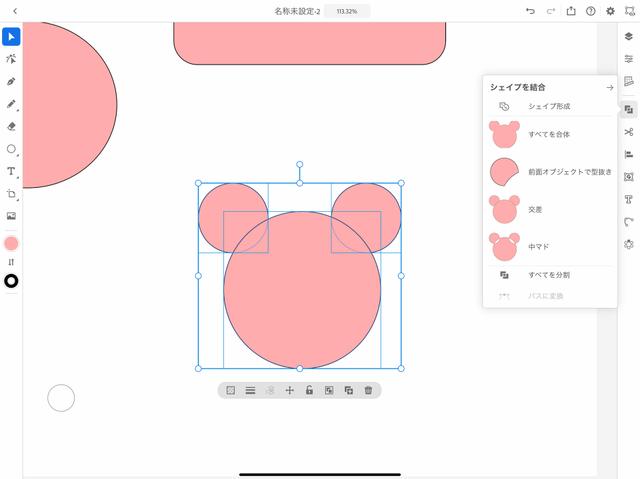The width and height of the screenshot is (640, 479).
Task: Open the Repeat flower icon panel
Action: click(629, 244)
